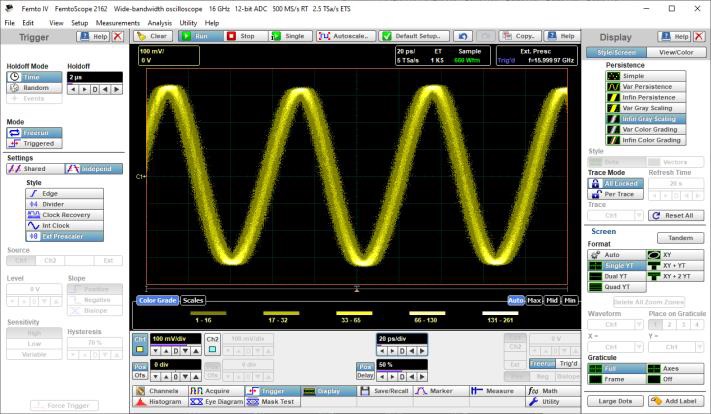The width and height of the screenshot is (711, 414).
Task: Click the Reset All button
Action: coord(674,215)
